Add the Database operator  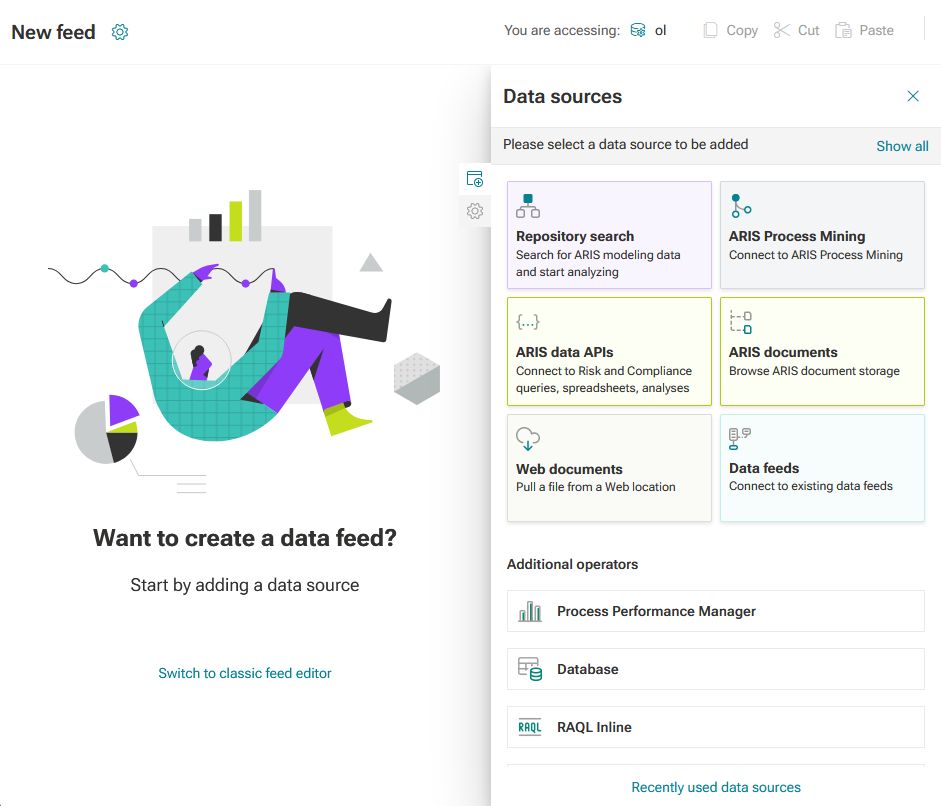(715, 669)
